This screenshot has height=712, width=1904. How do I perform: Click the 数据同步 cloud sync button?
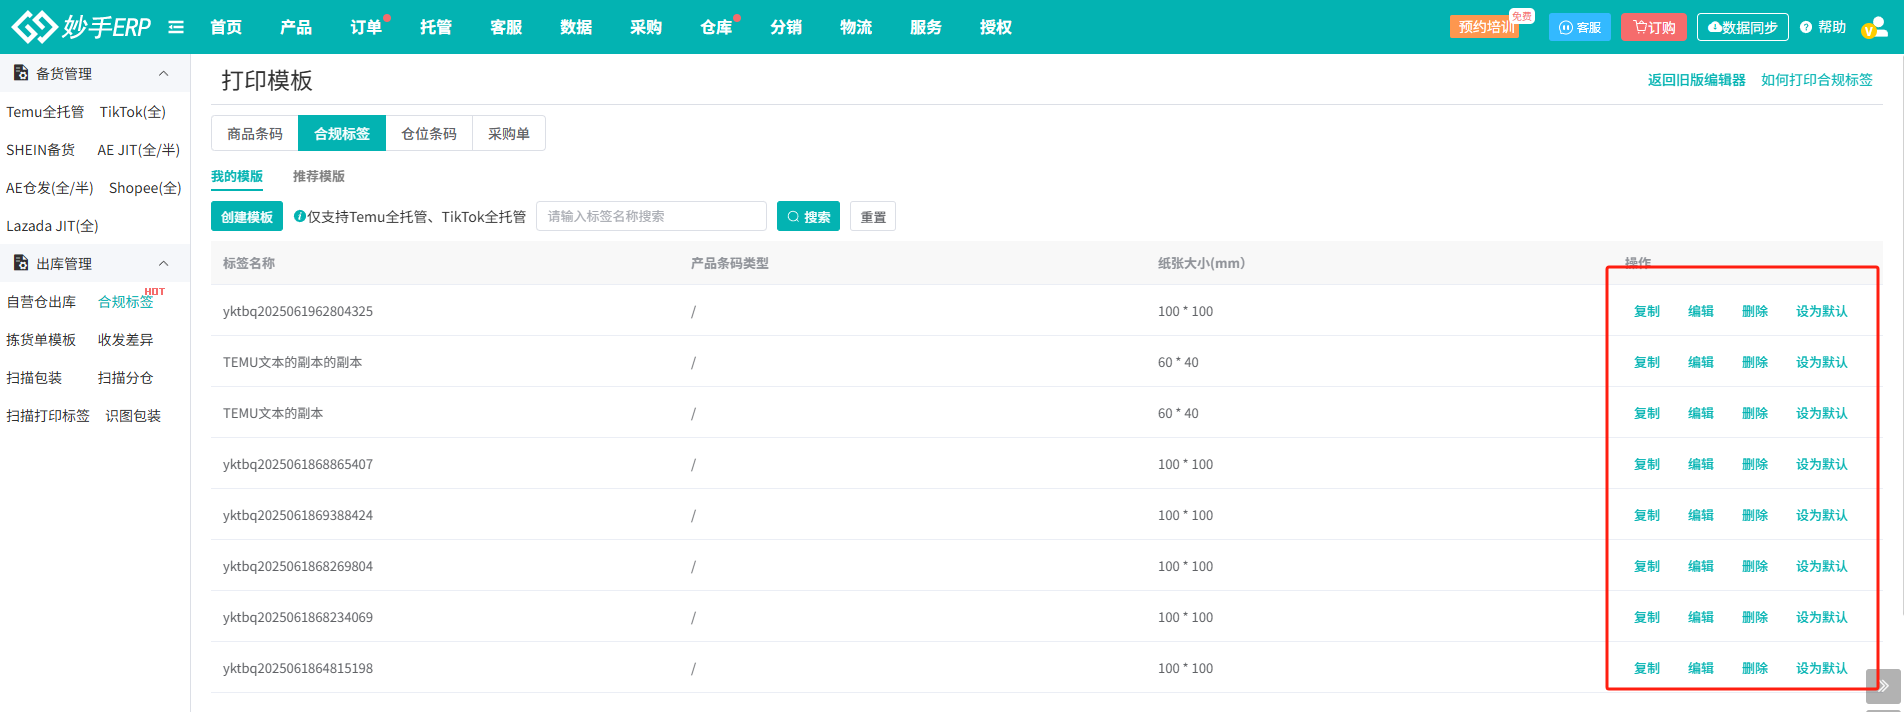[x=1742, y=27]
